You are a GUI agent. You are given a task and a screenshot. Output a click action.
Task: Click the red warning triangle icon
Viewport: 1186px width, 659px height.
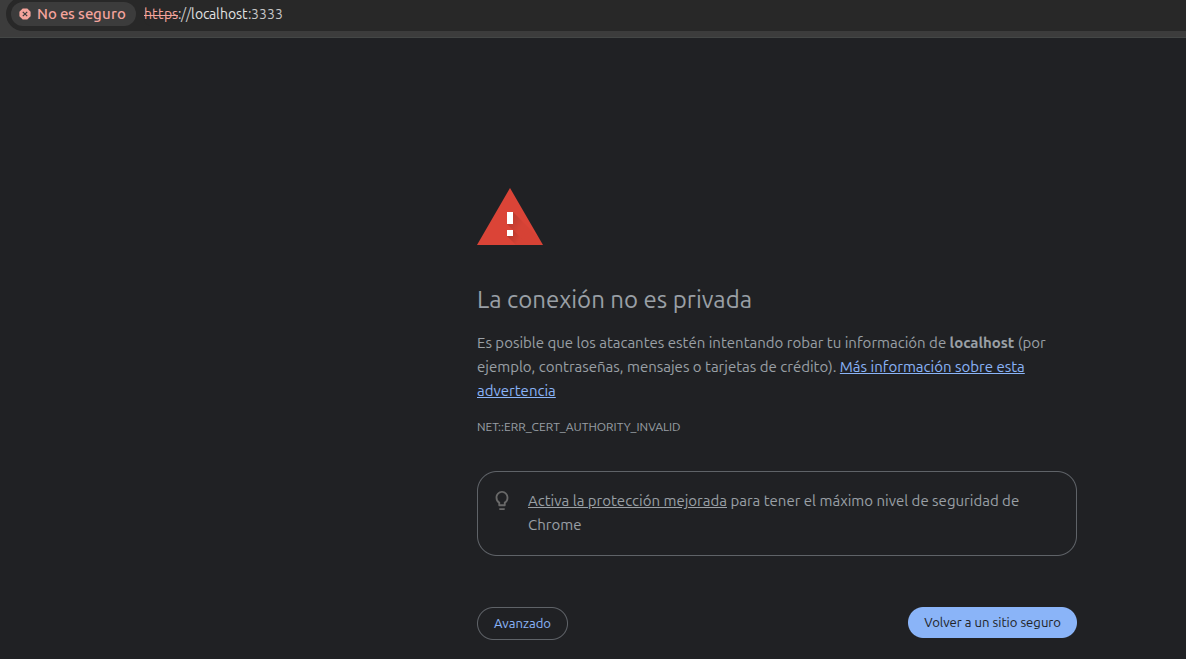point(510,217)
